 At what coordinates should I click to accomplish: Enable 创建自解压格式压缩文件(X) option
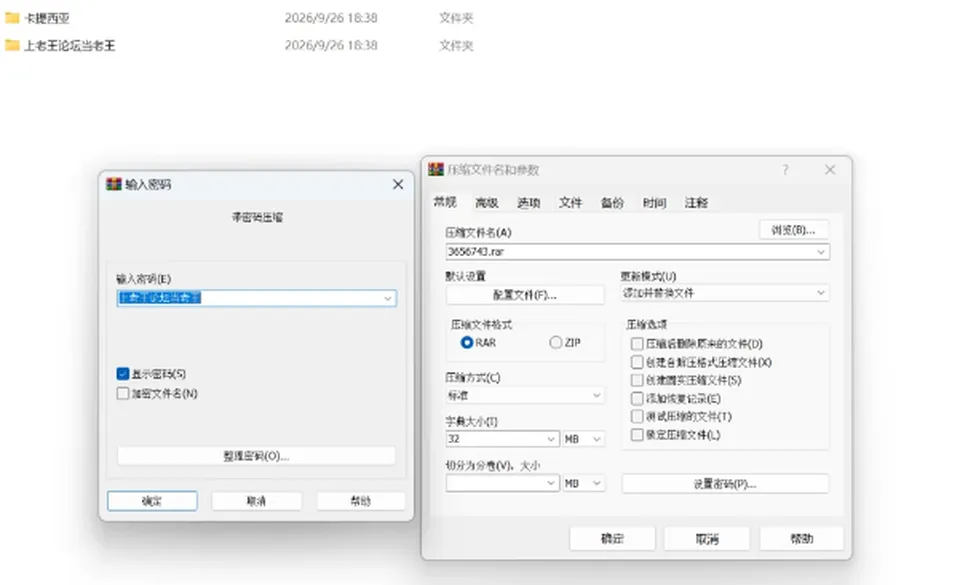[x=637, y=362]
